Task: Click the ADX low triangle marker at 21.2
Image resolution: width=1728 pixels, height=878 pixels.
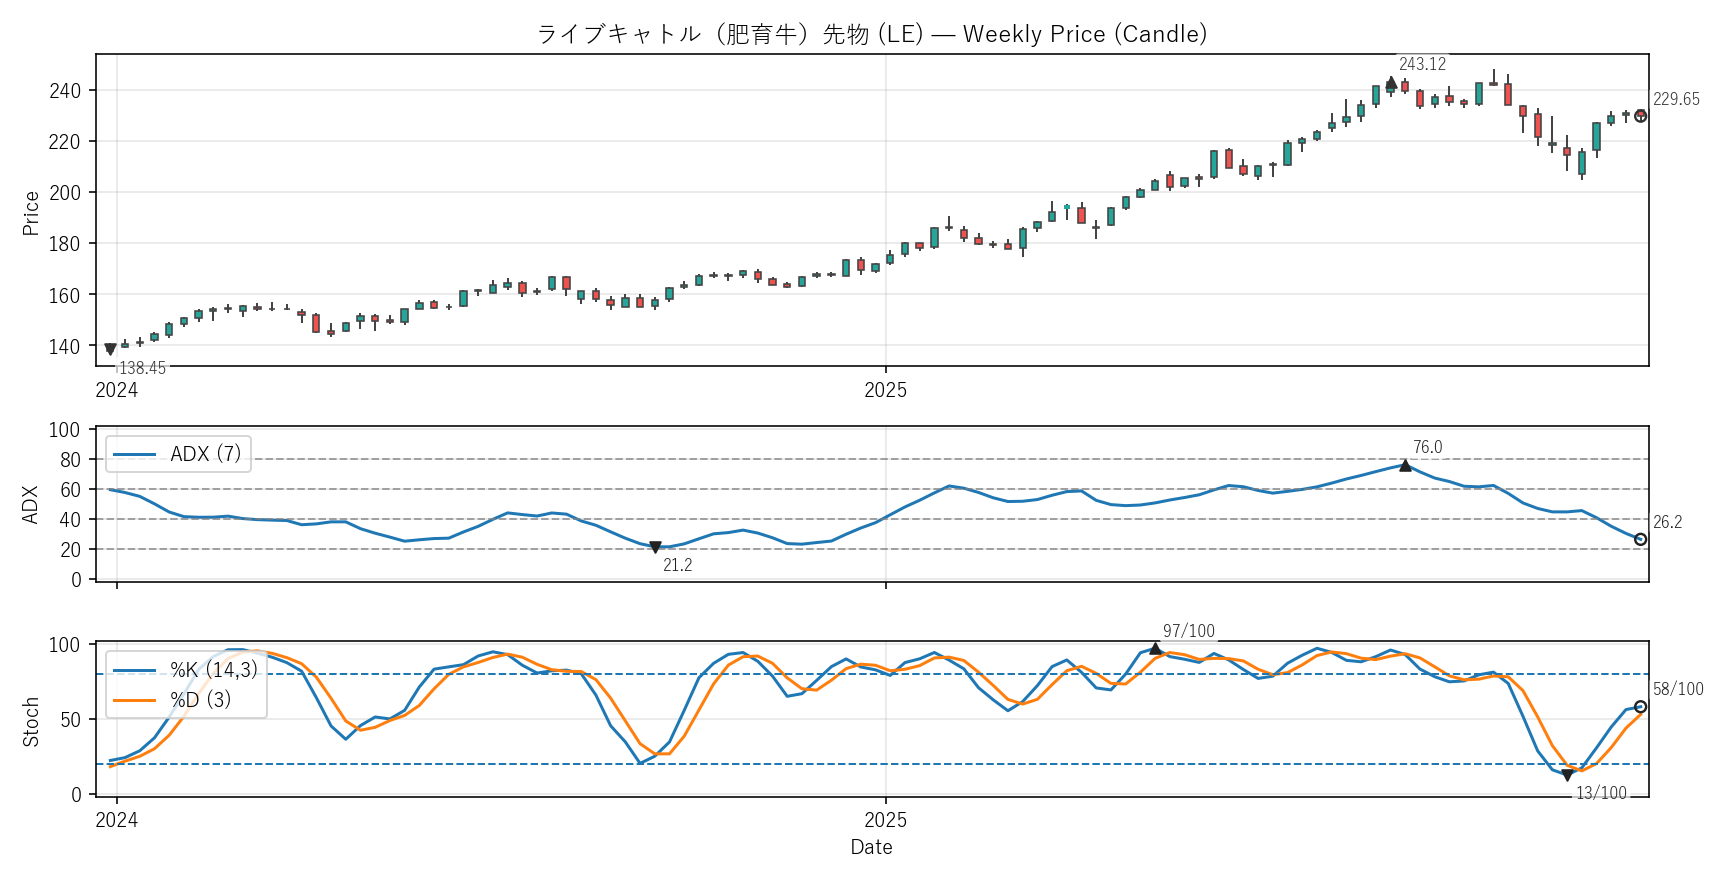Action: pyautogui.click(x=655, y=547)
